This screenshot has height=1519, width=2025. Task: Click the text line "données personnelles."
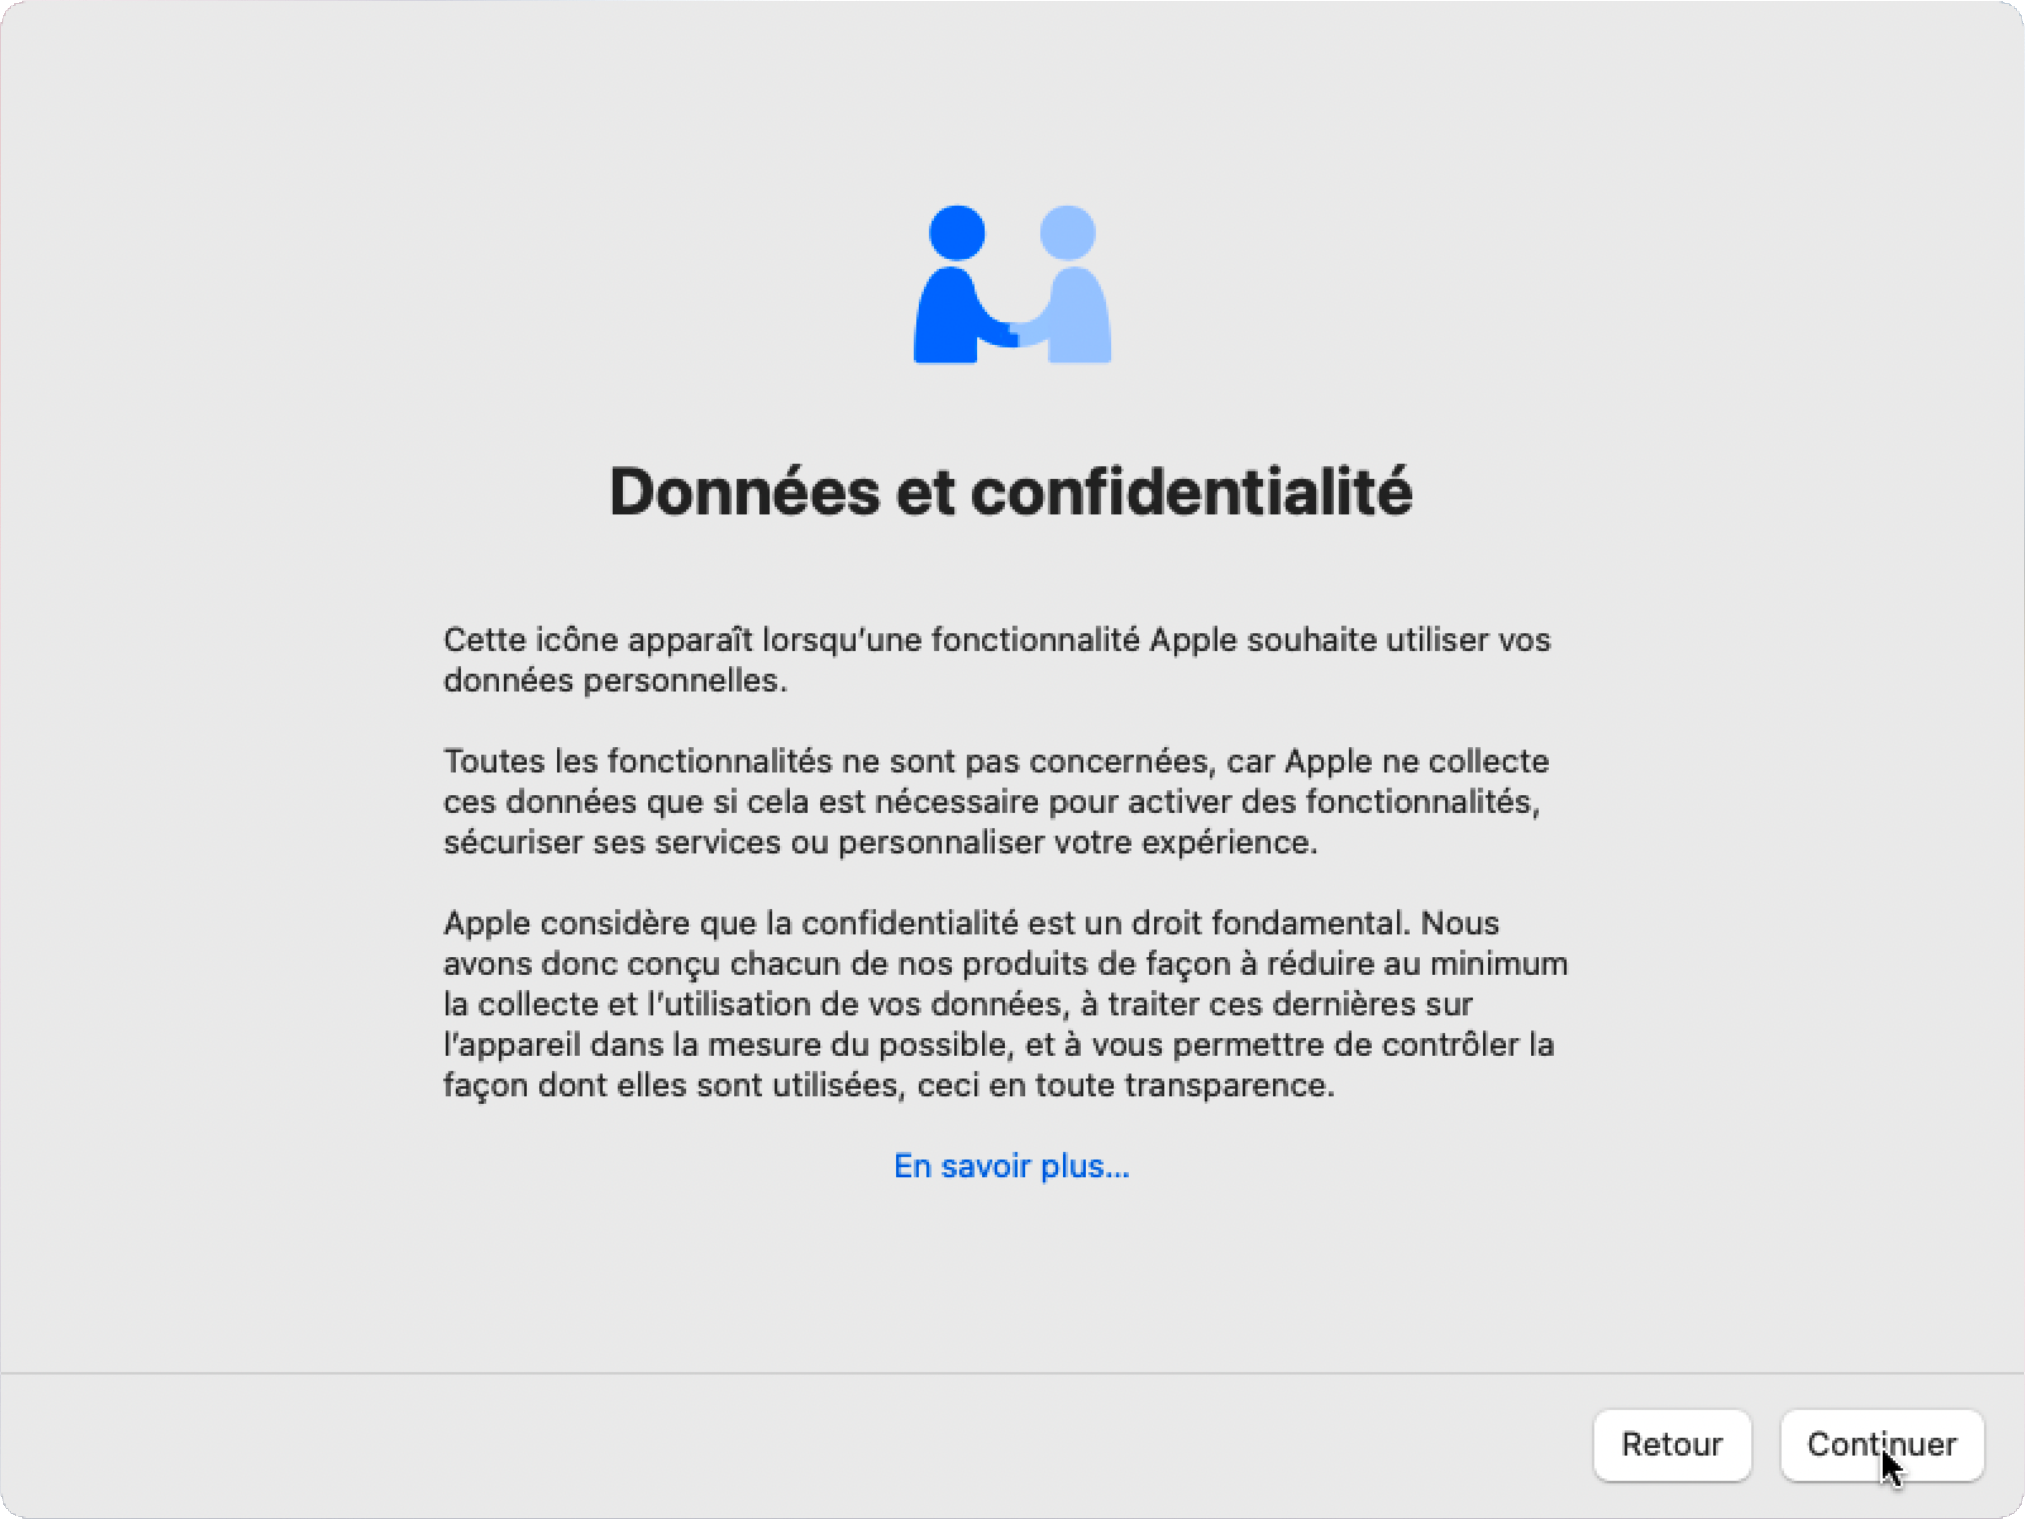tap(615, 681)
